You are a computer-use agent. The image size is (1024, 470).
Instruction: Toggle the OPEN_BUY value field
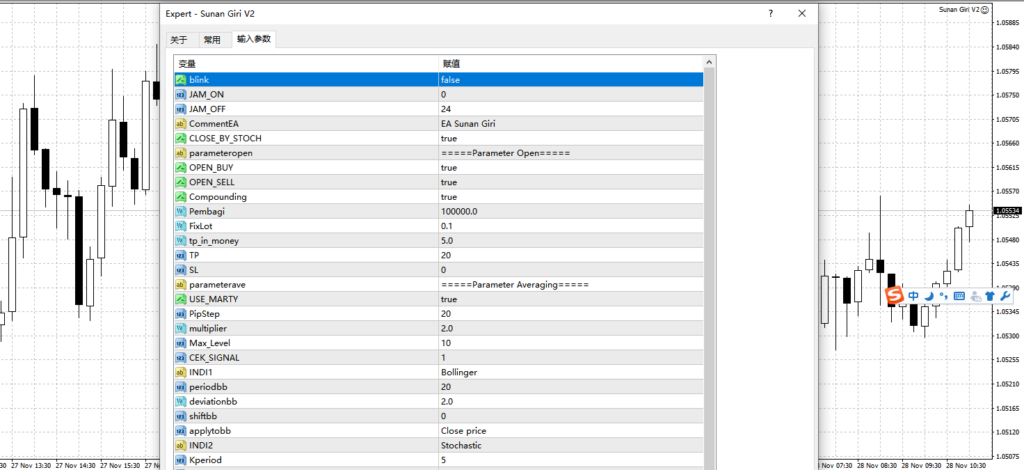pyautogui.click(x=570, y=168)
